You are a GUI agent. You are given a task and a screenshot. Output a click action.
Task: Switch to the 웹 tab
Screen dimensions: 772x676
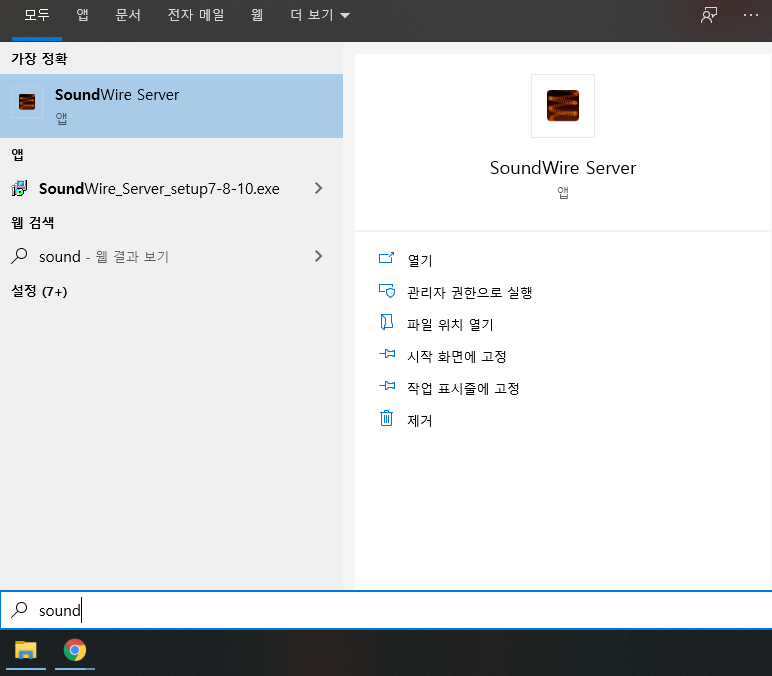[x=257, y=15]
